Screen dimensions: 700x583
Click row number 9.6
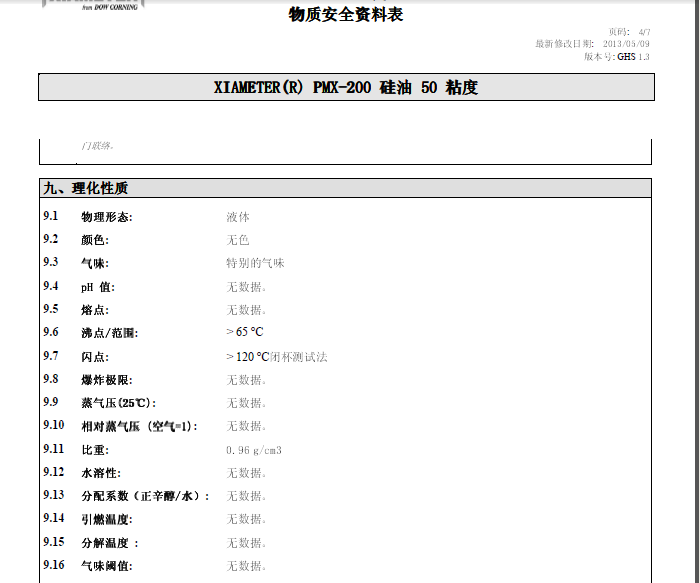tap(51, 332)
